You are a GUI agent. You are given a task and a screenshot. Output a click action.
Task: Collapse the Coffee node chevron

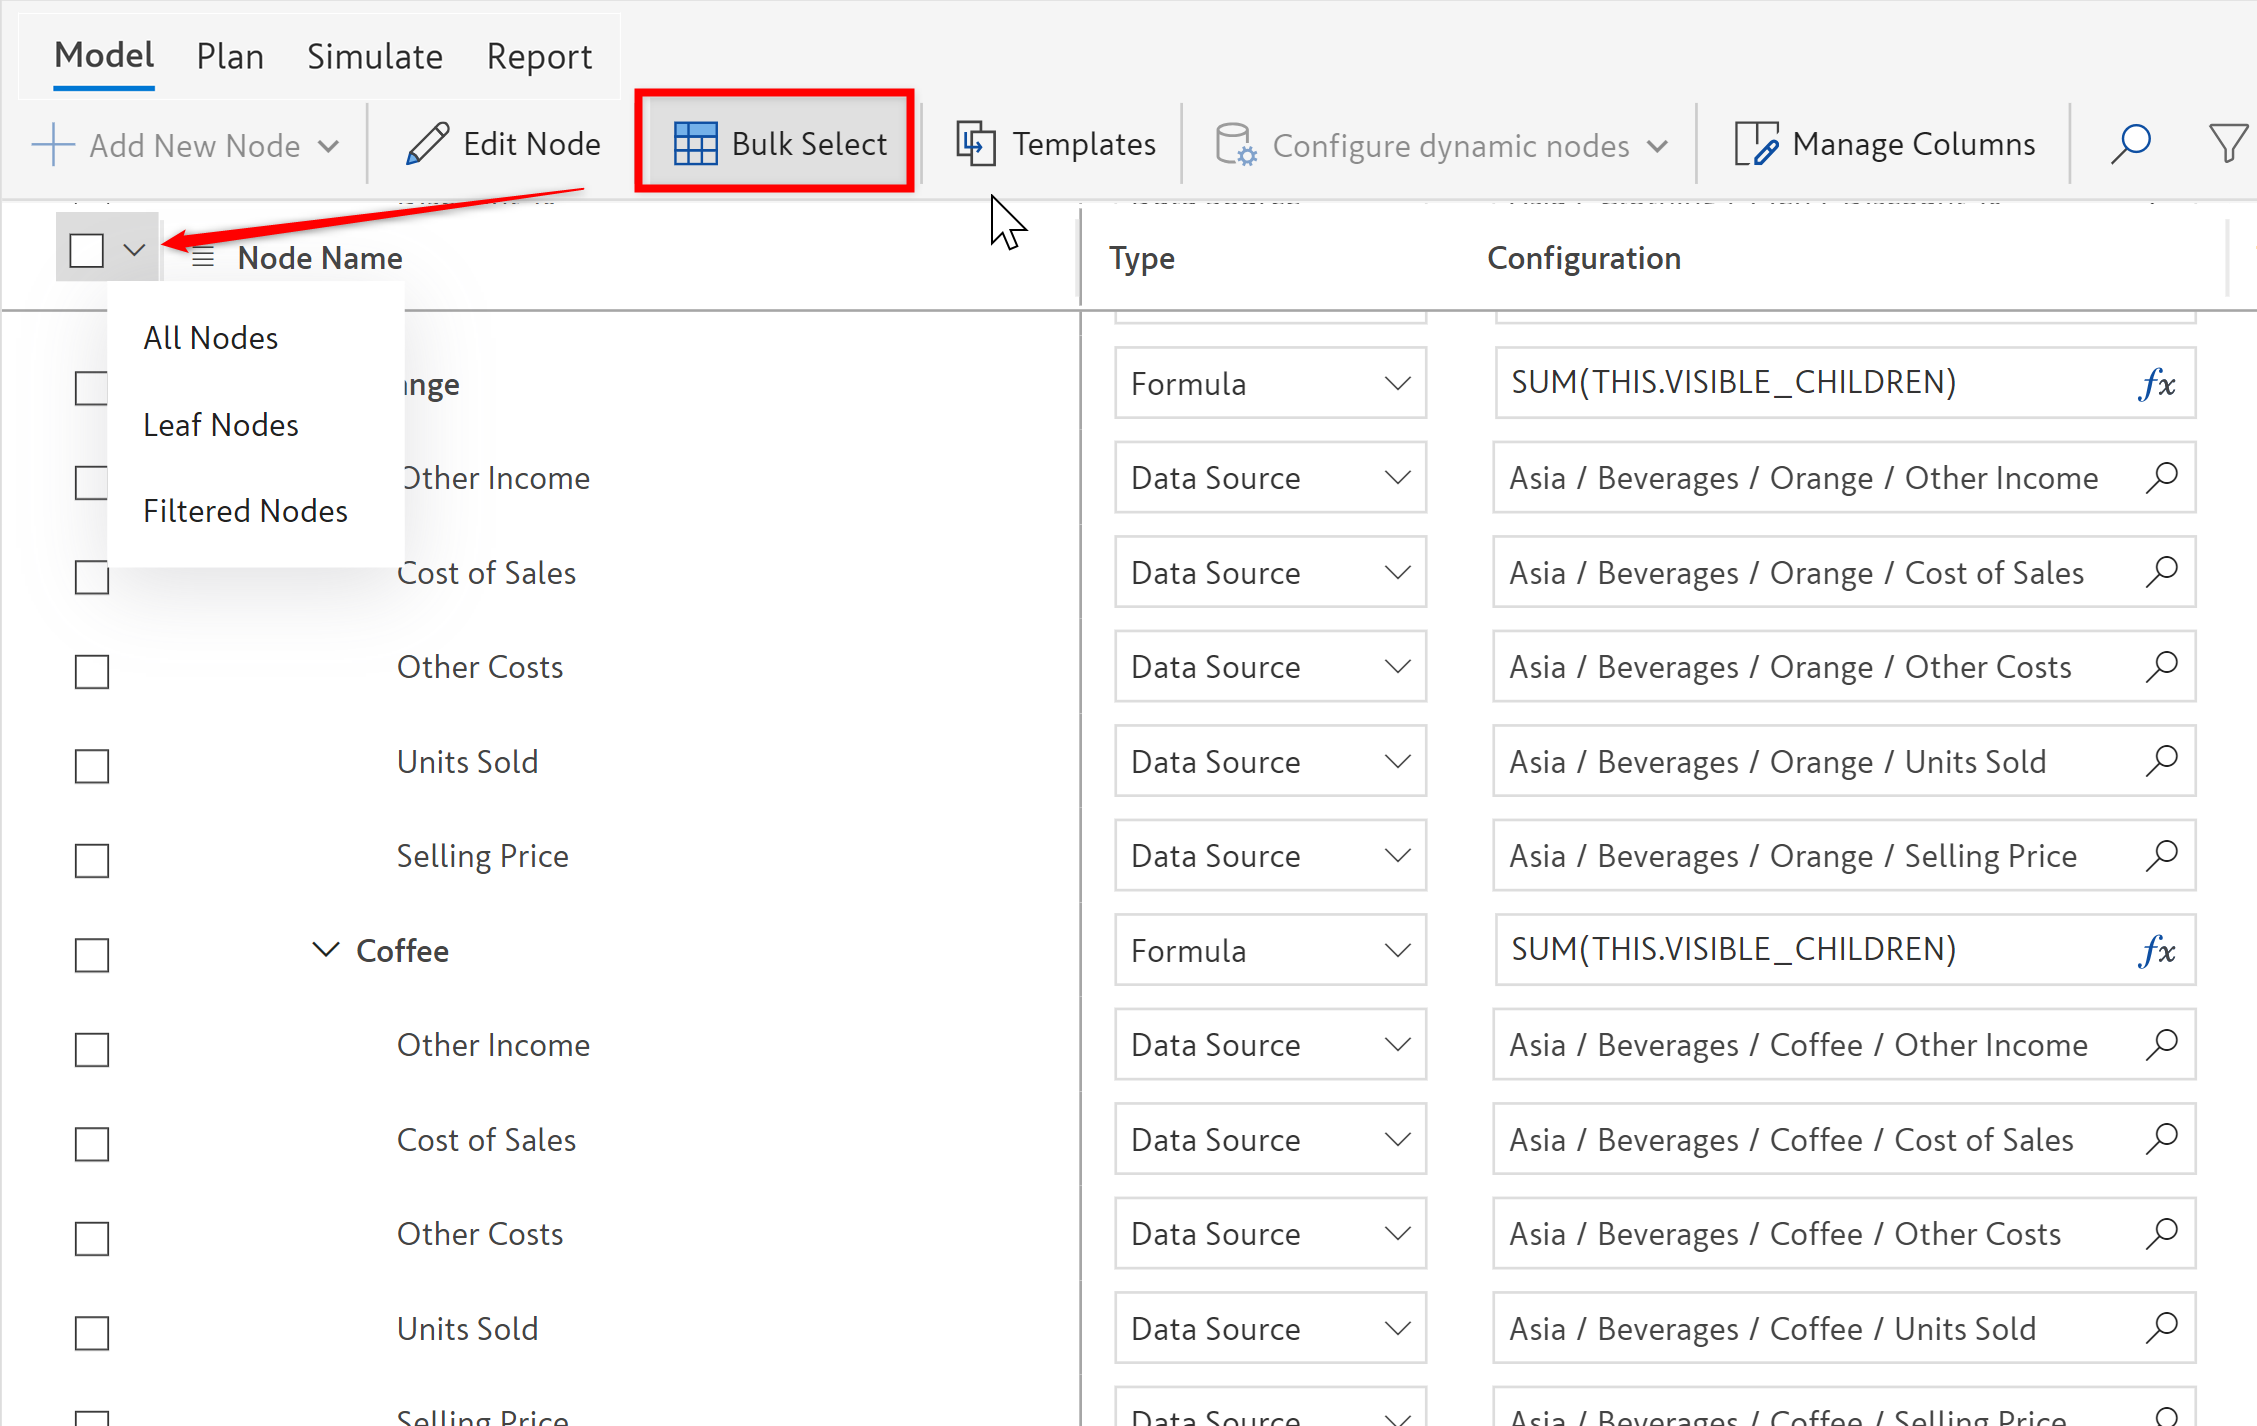pyautogui.click(x=325, y=949)
